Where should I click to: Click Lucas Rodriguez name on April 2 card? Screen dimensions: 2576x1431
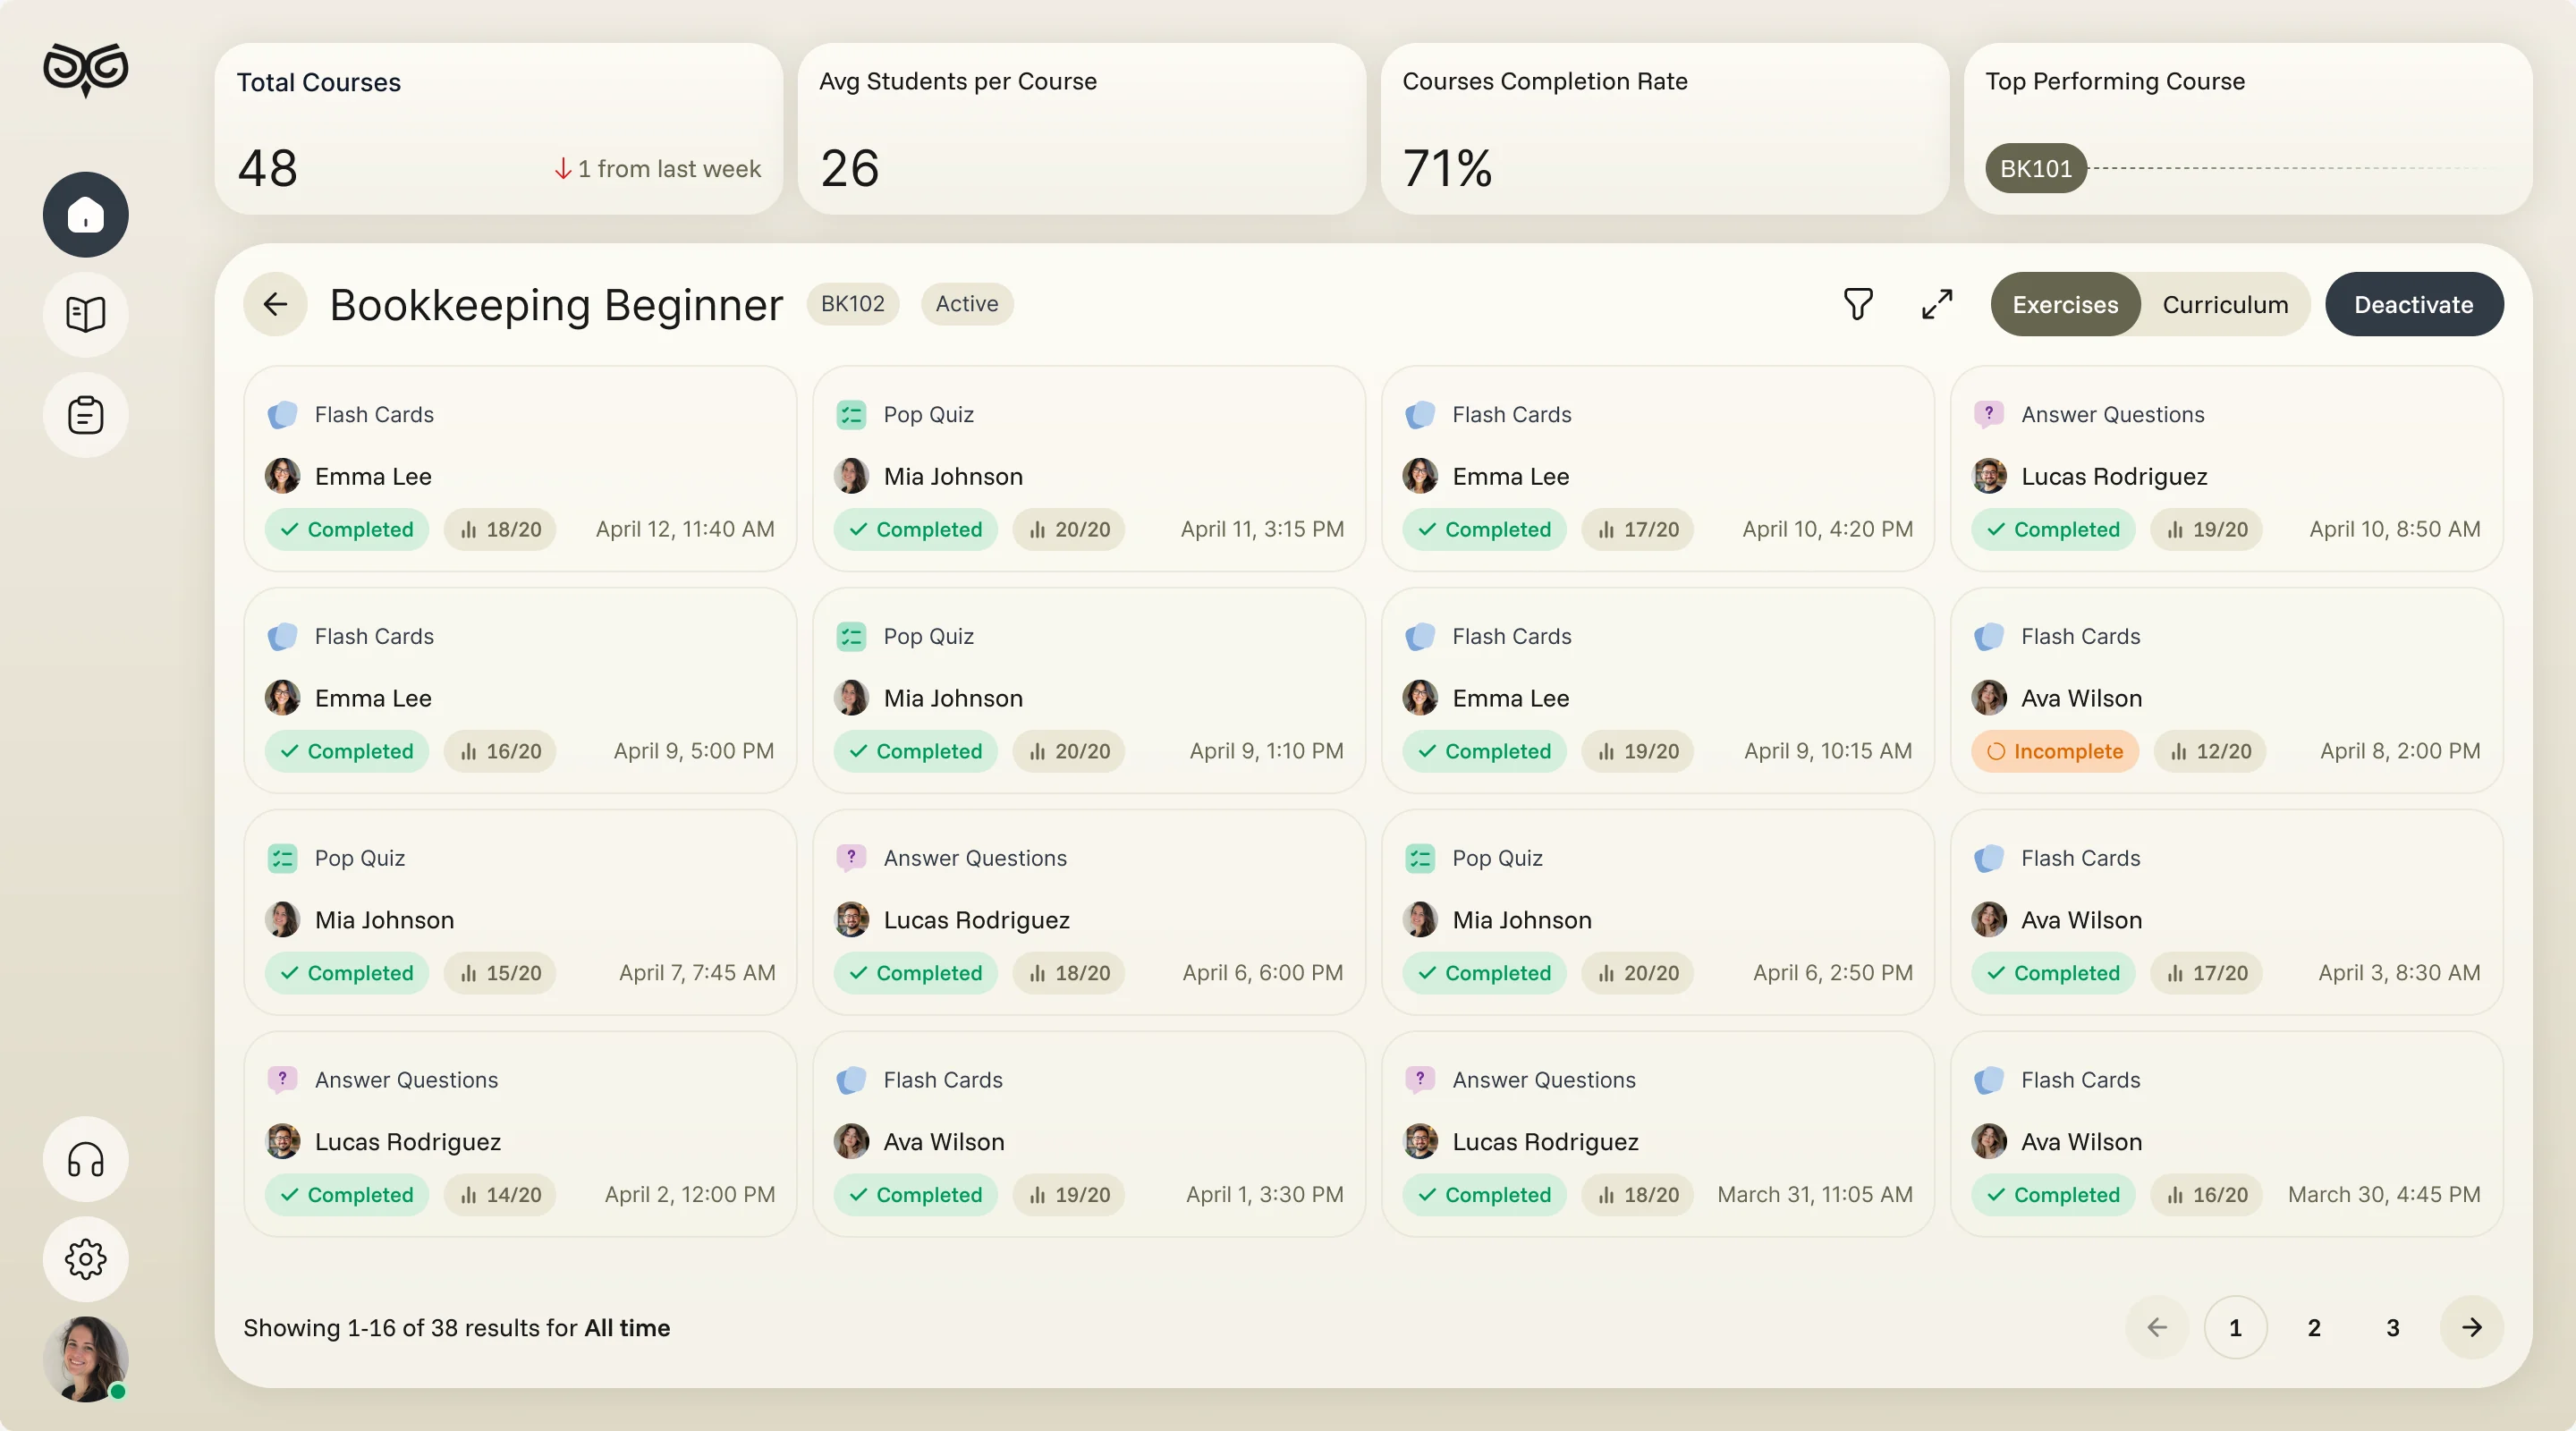coord(408,1141)
